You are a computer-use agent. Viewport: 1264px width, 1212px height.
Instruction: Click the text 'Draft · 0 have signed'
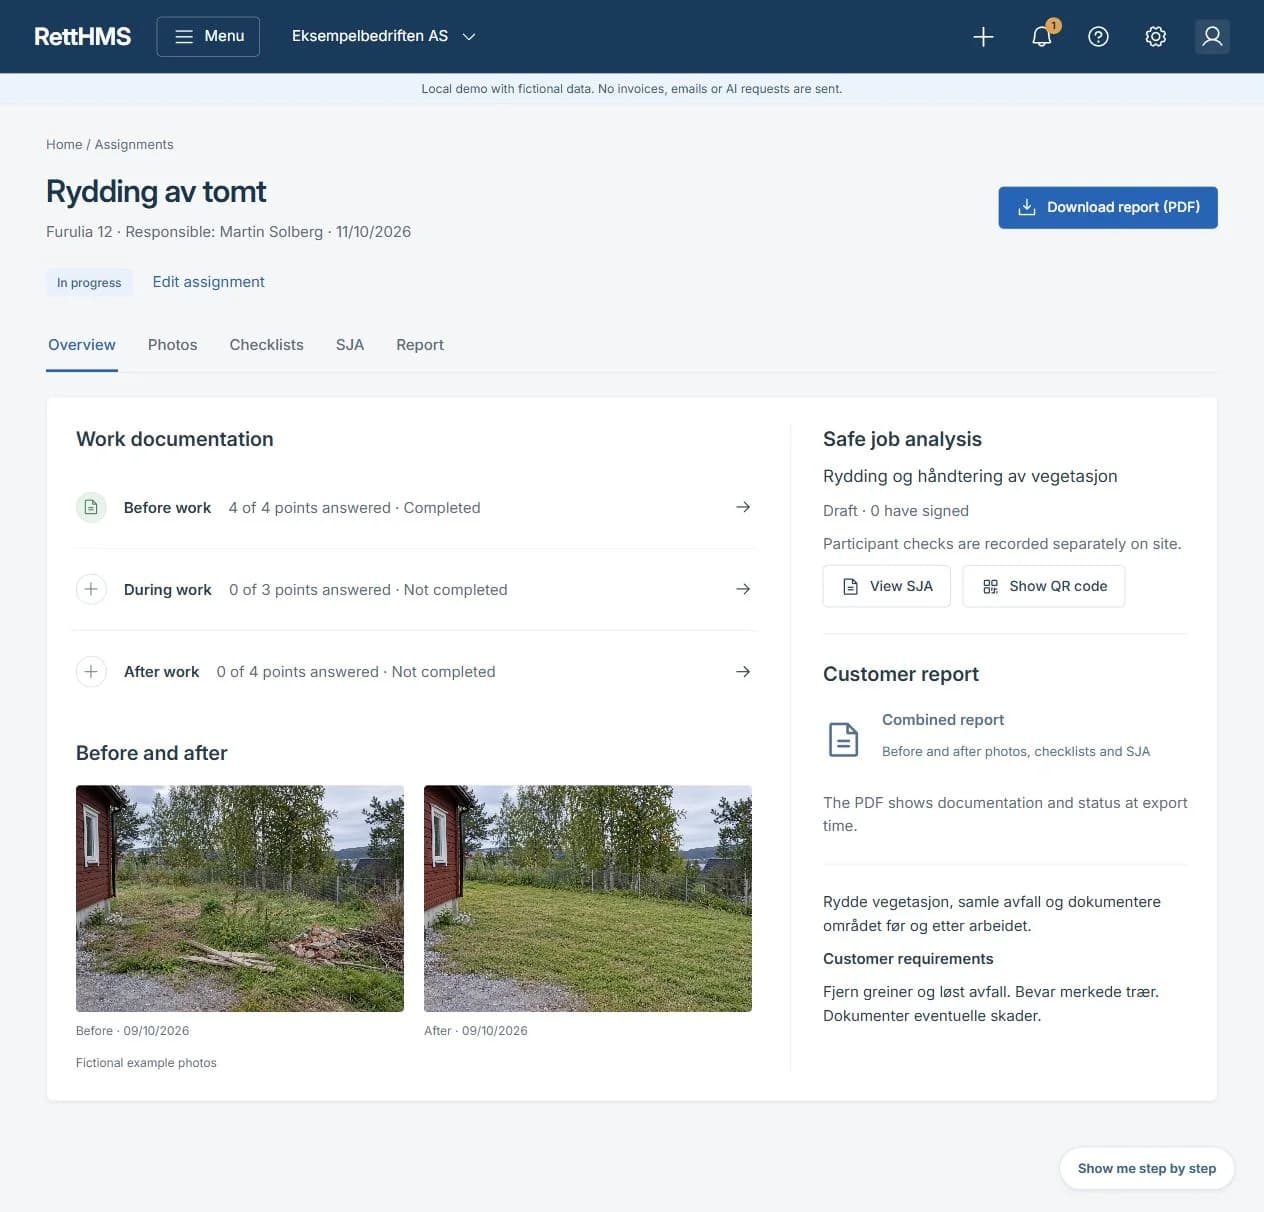pyautogui.click(x=896, y=511)
